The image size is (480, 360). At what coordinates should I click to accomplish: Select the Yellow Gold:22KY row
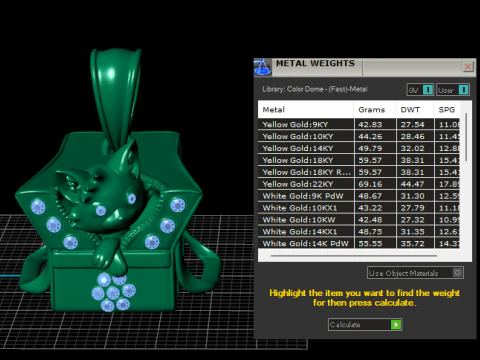coord(359,184)
